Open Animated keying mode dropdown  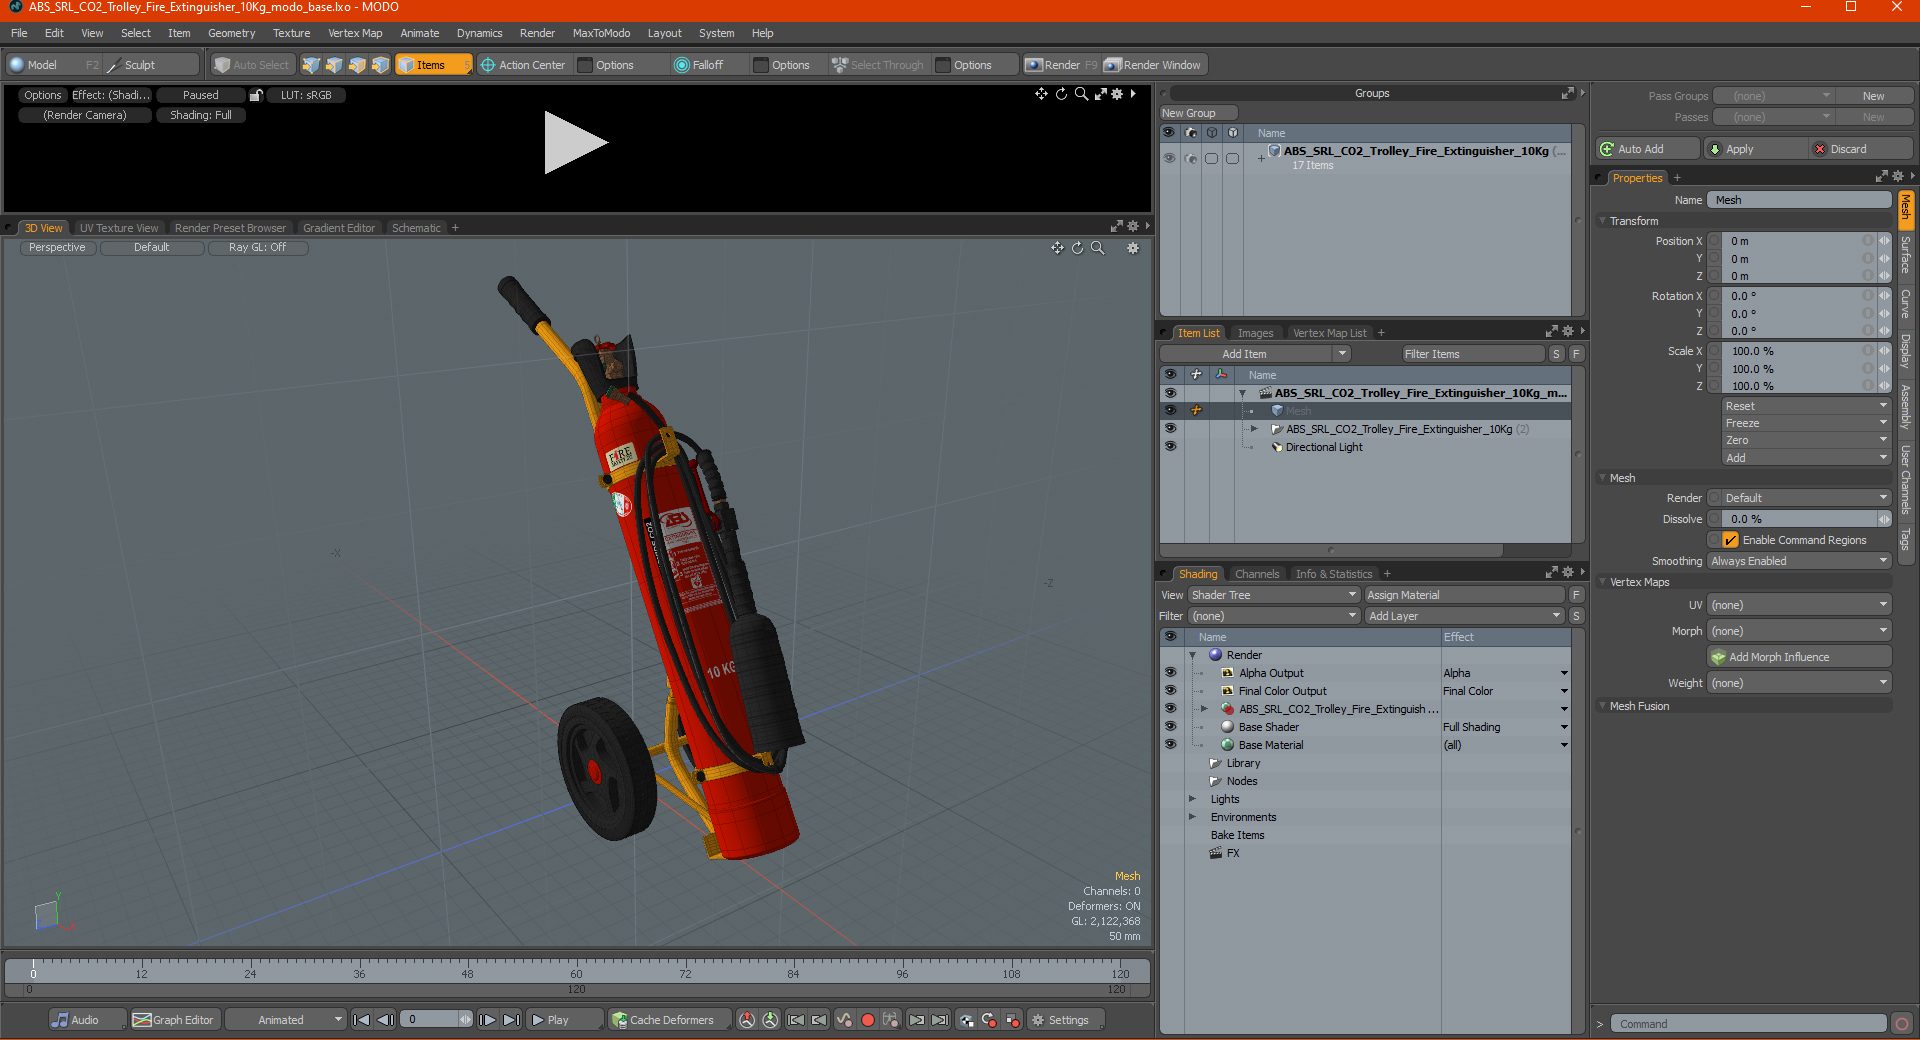pos(286,1020)
